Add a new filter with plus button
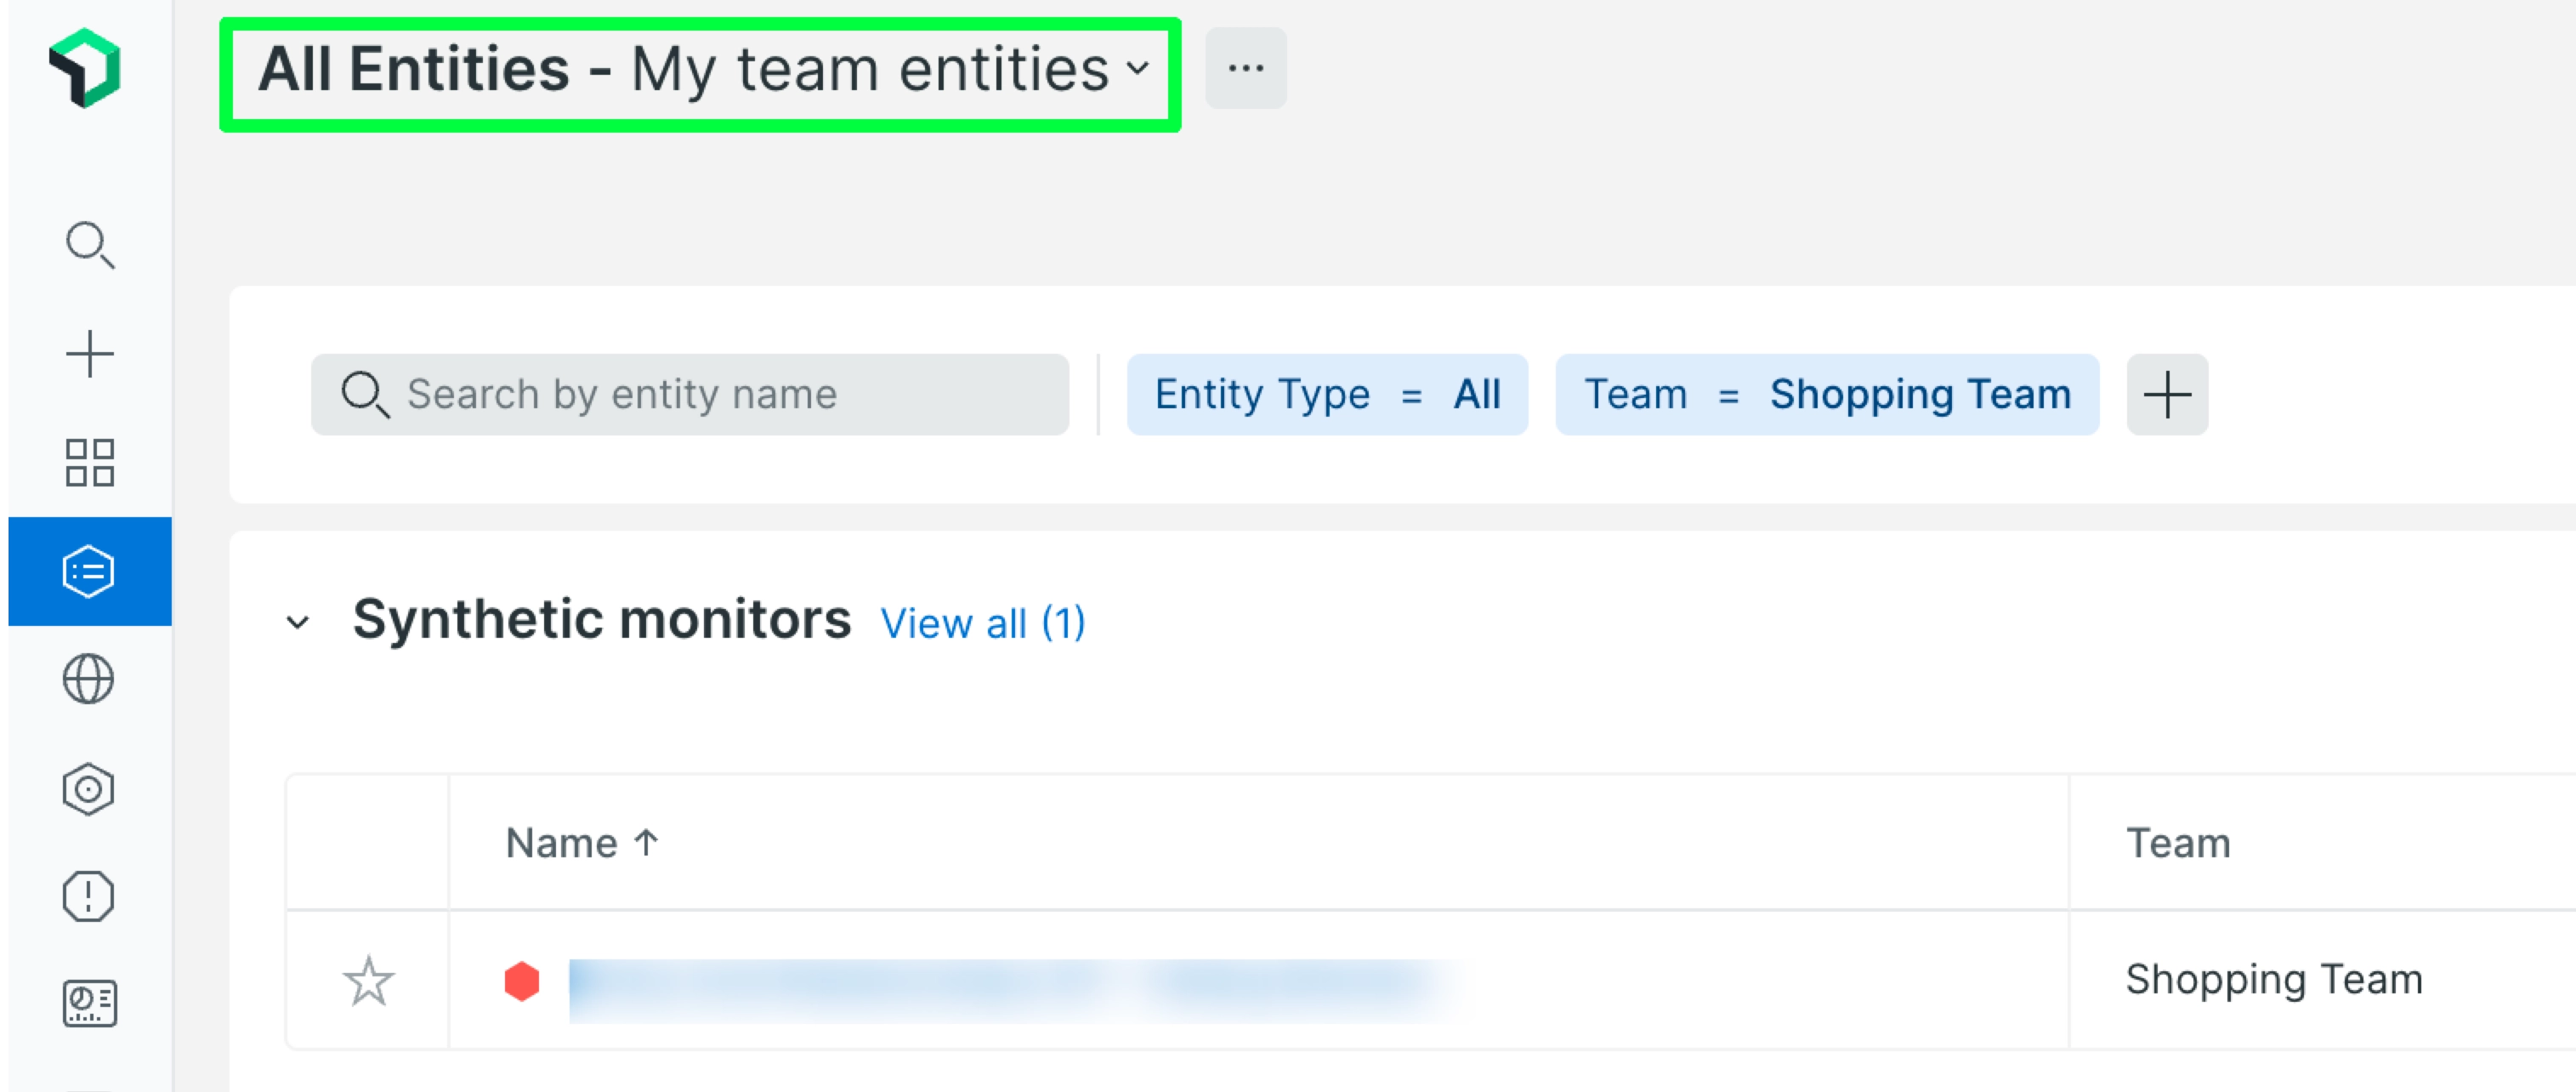The image size is (2576, 1092). [2166, 394]
